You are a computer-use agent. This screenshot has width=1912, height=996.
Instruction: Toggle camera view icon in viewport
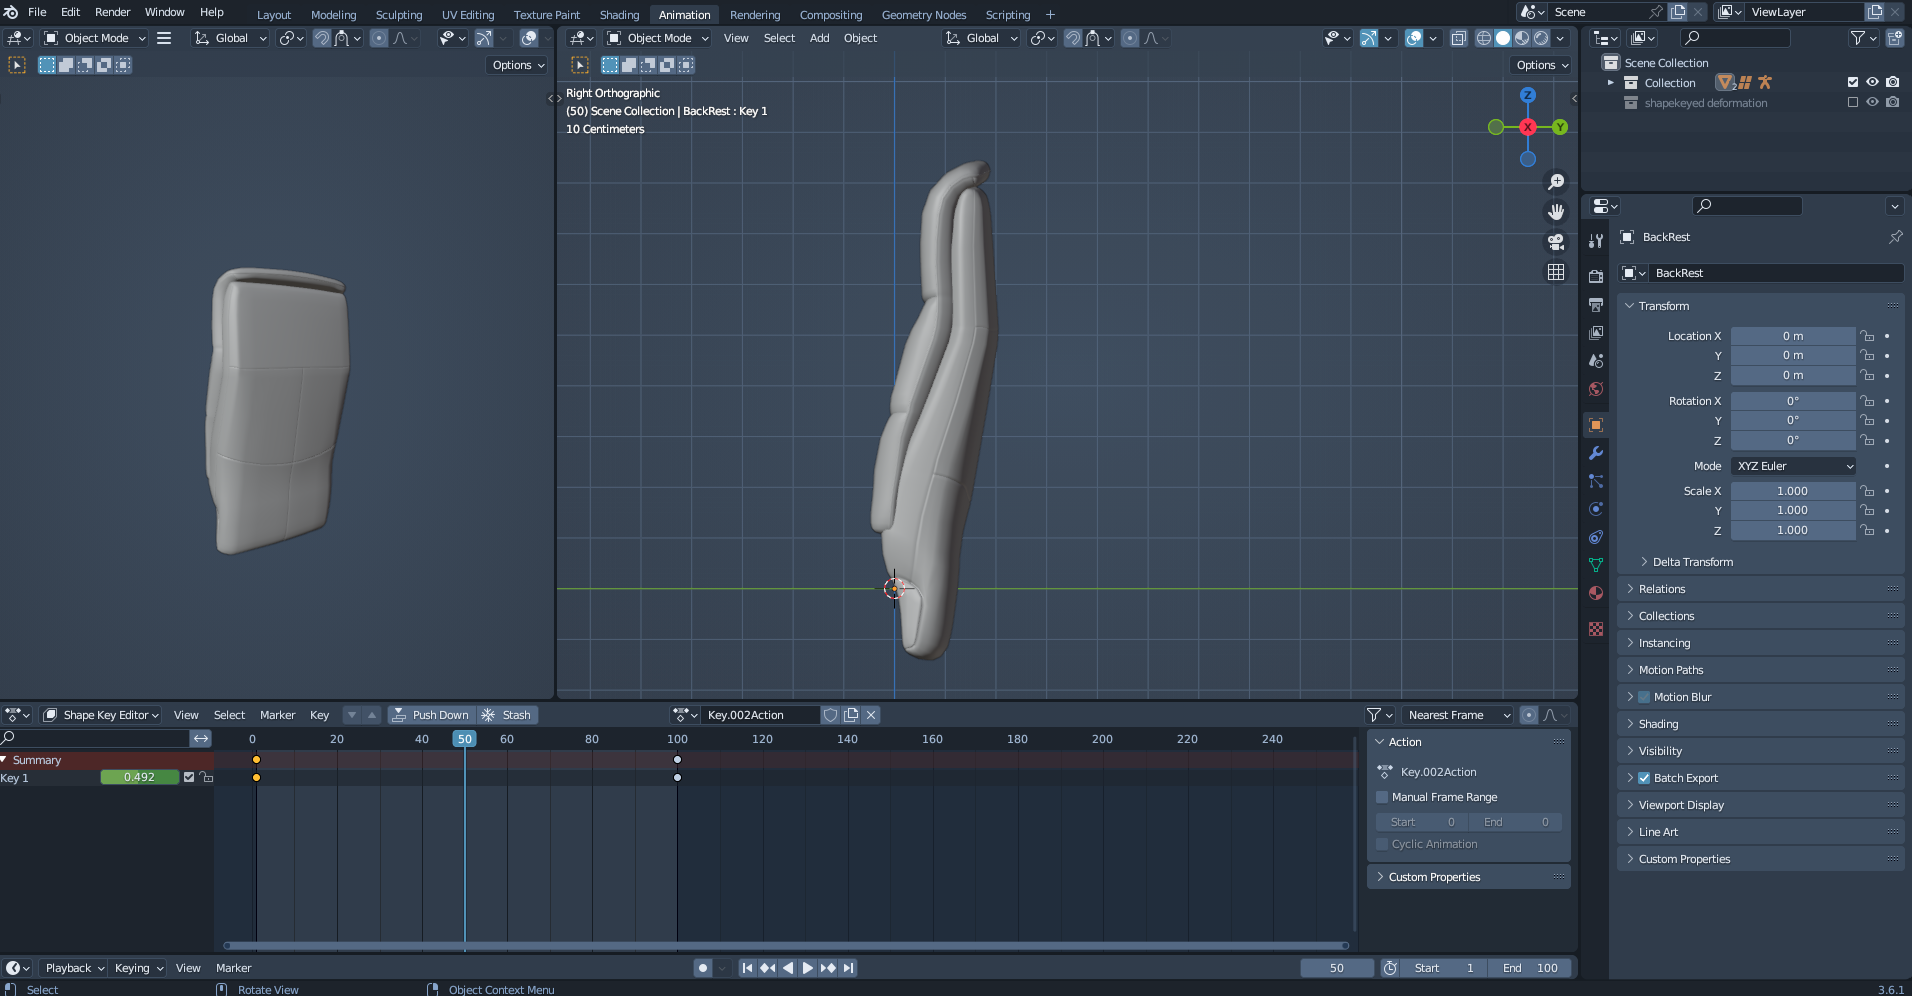(x=1556, y=242)
